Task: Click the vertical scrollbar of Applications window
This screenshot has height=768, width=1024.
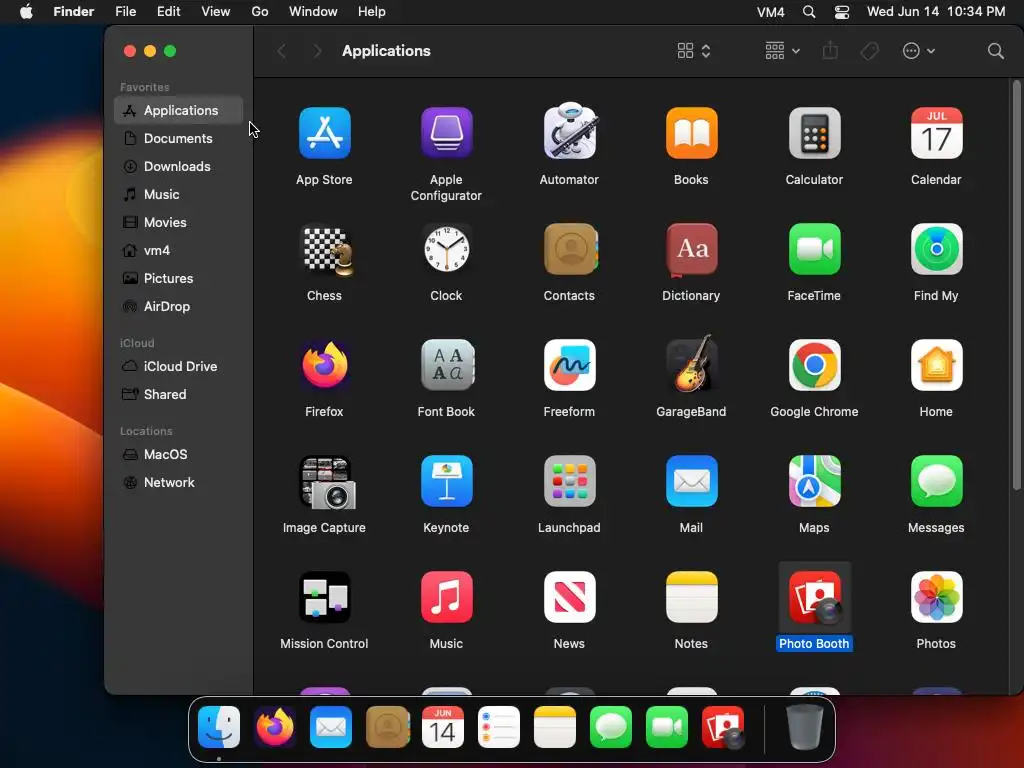Action: click(1016, 285)
